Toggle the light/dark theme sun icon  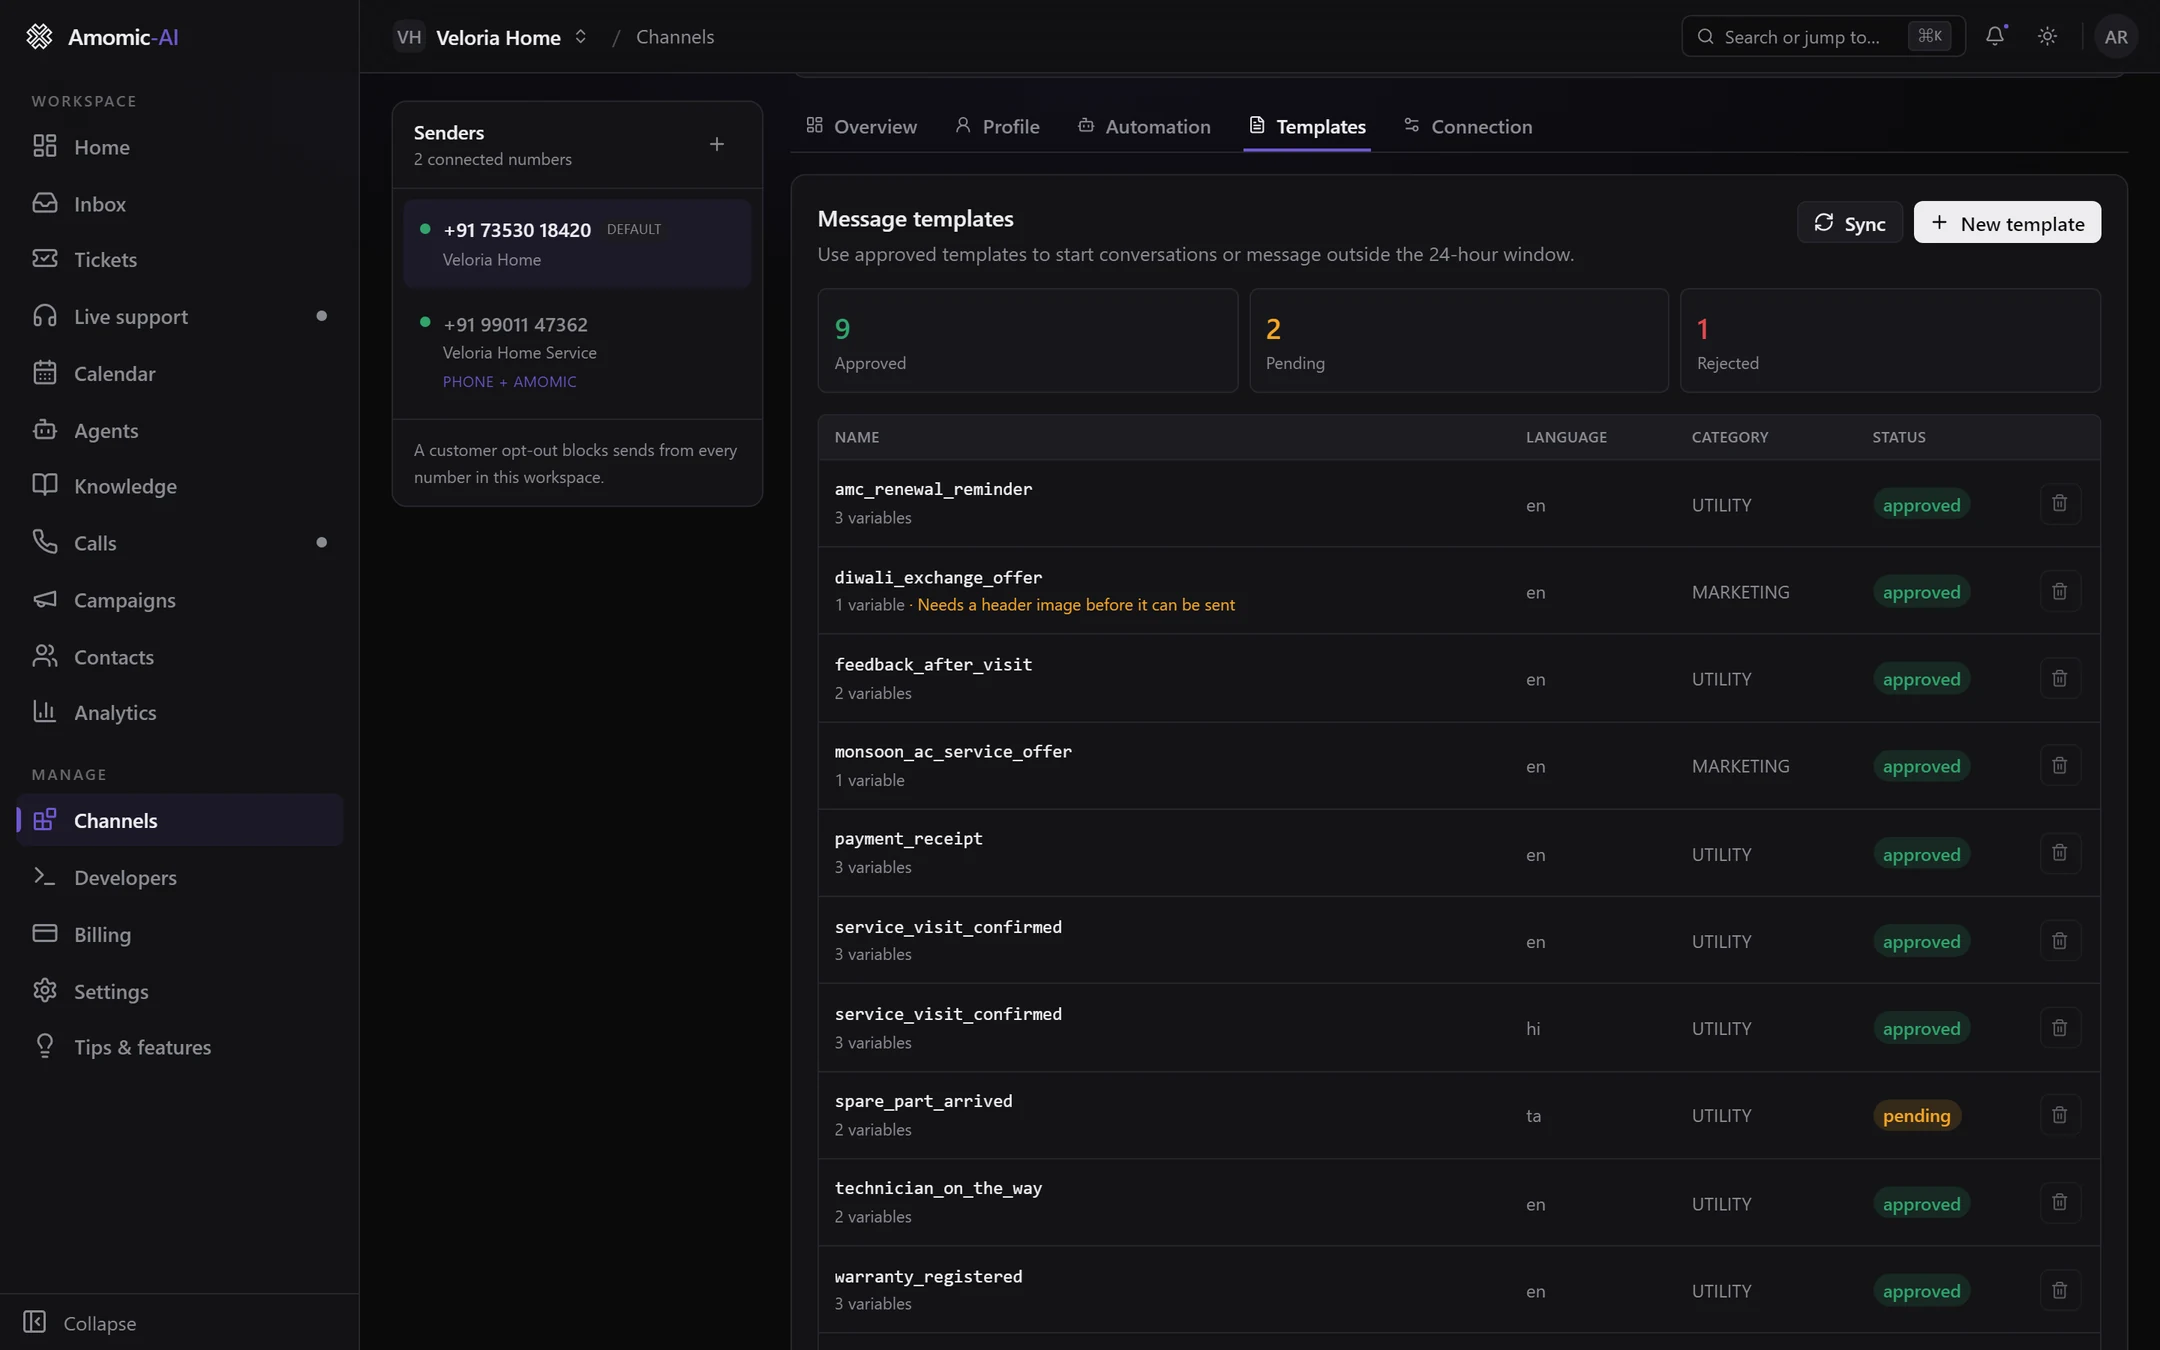2047,36
